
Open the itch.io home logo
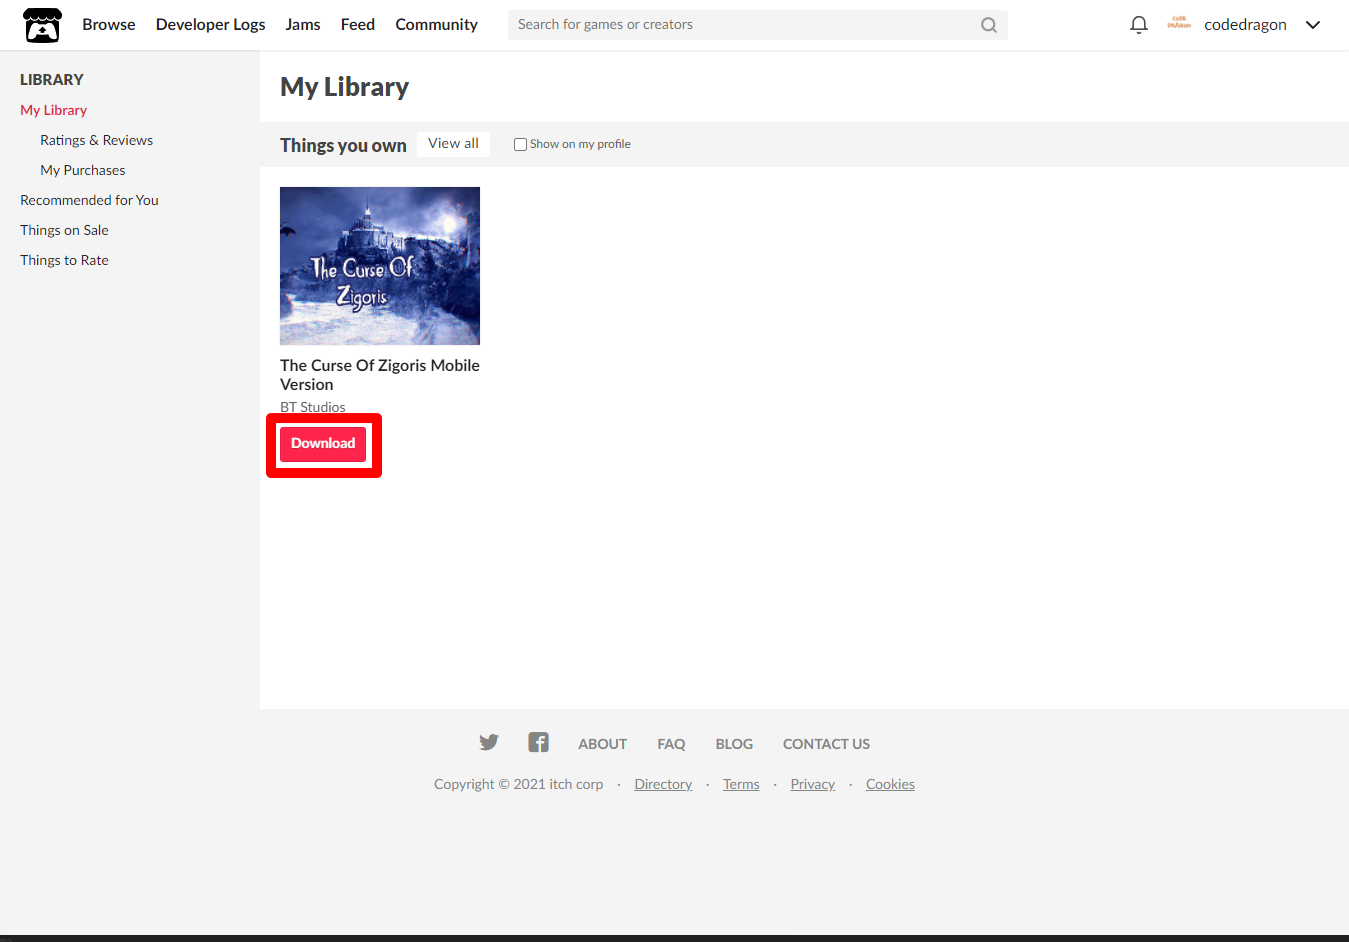click(42, 25)
